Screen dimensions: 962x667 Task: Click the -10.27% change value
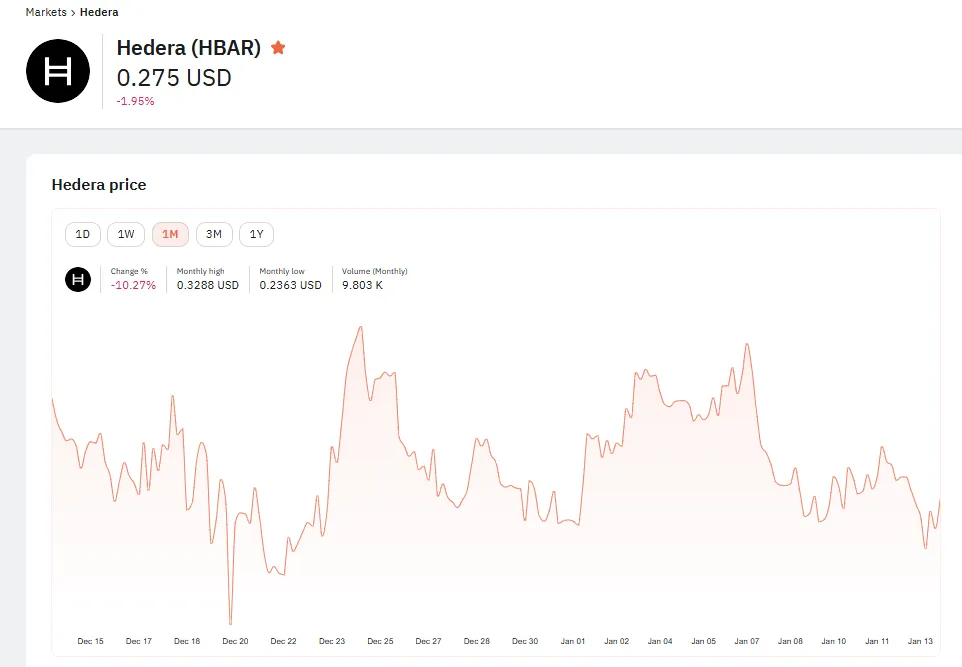[x=133, y=285]
